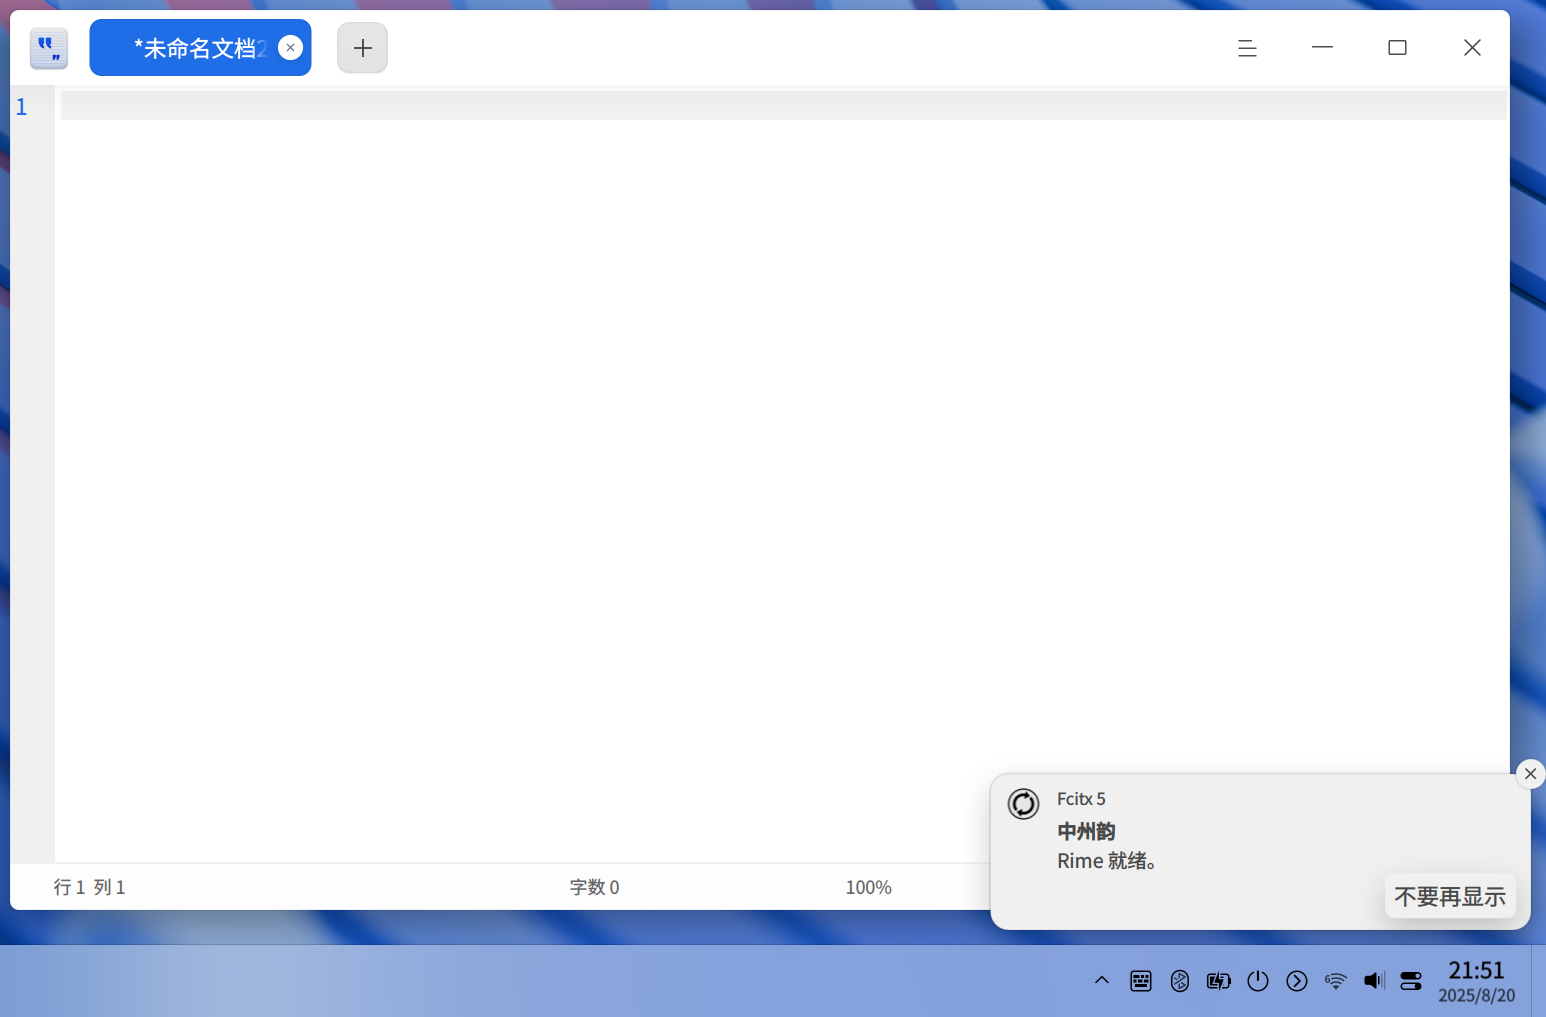Screen dimensions: 1546x1017
Task: Close the text editor window
Action: 1472,48
